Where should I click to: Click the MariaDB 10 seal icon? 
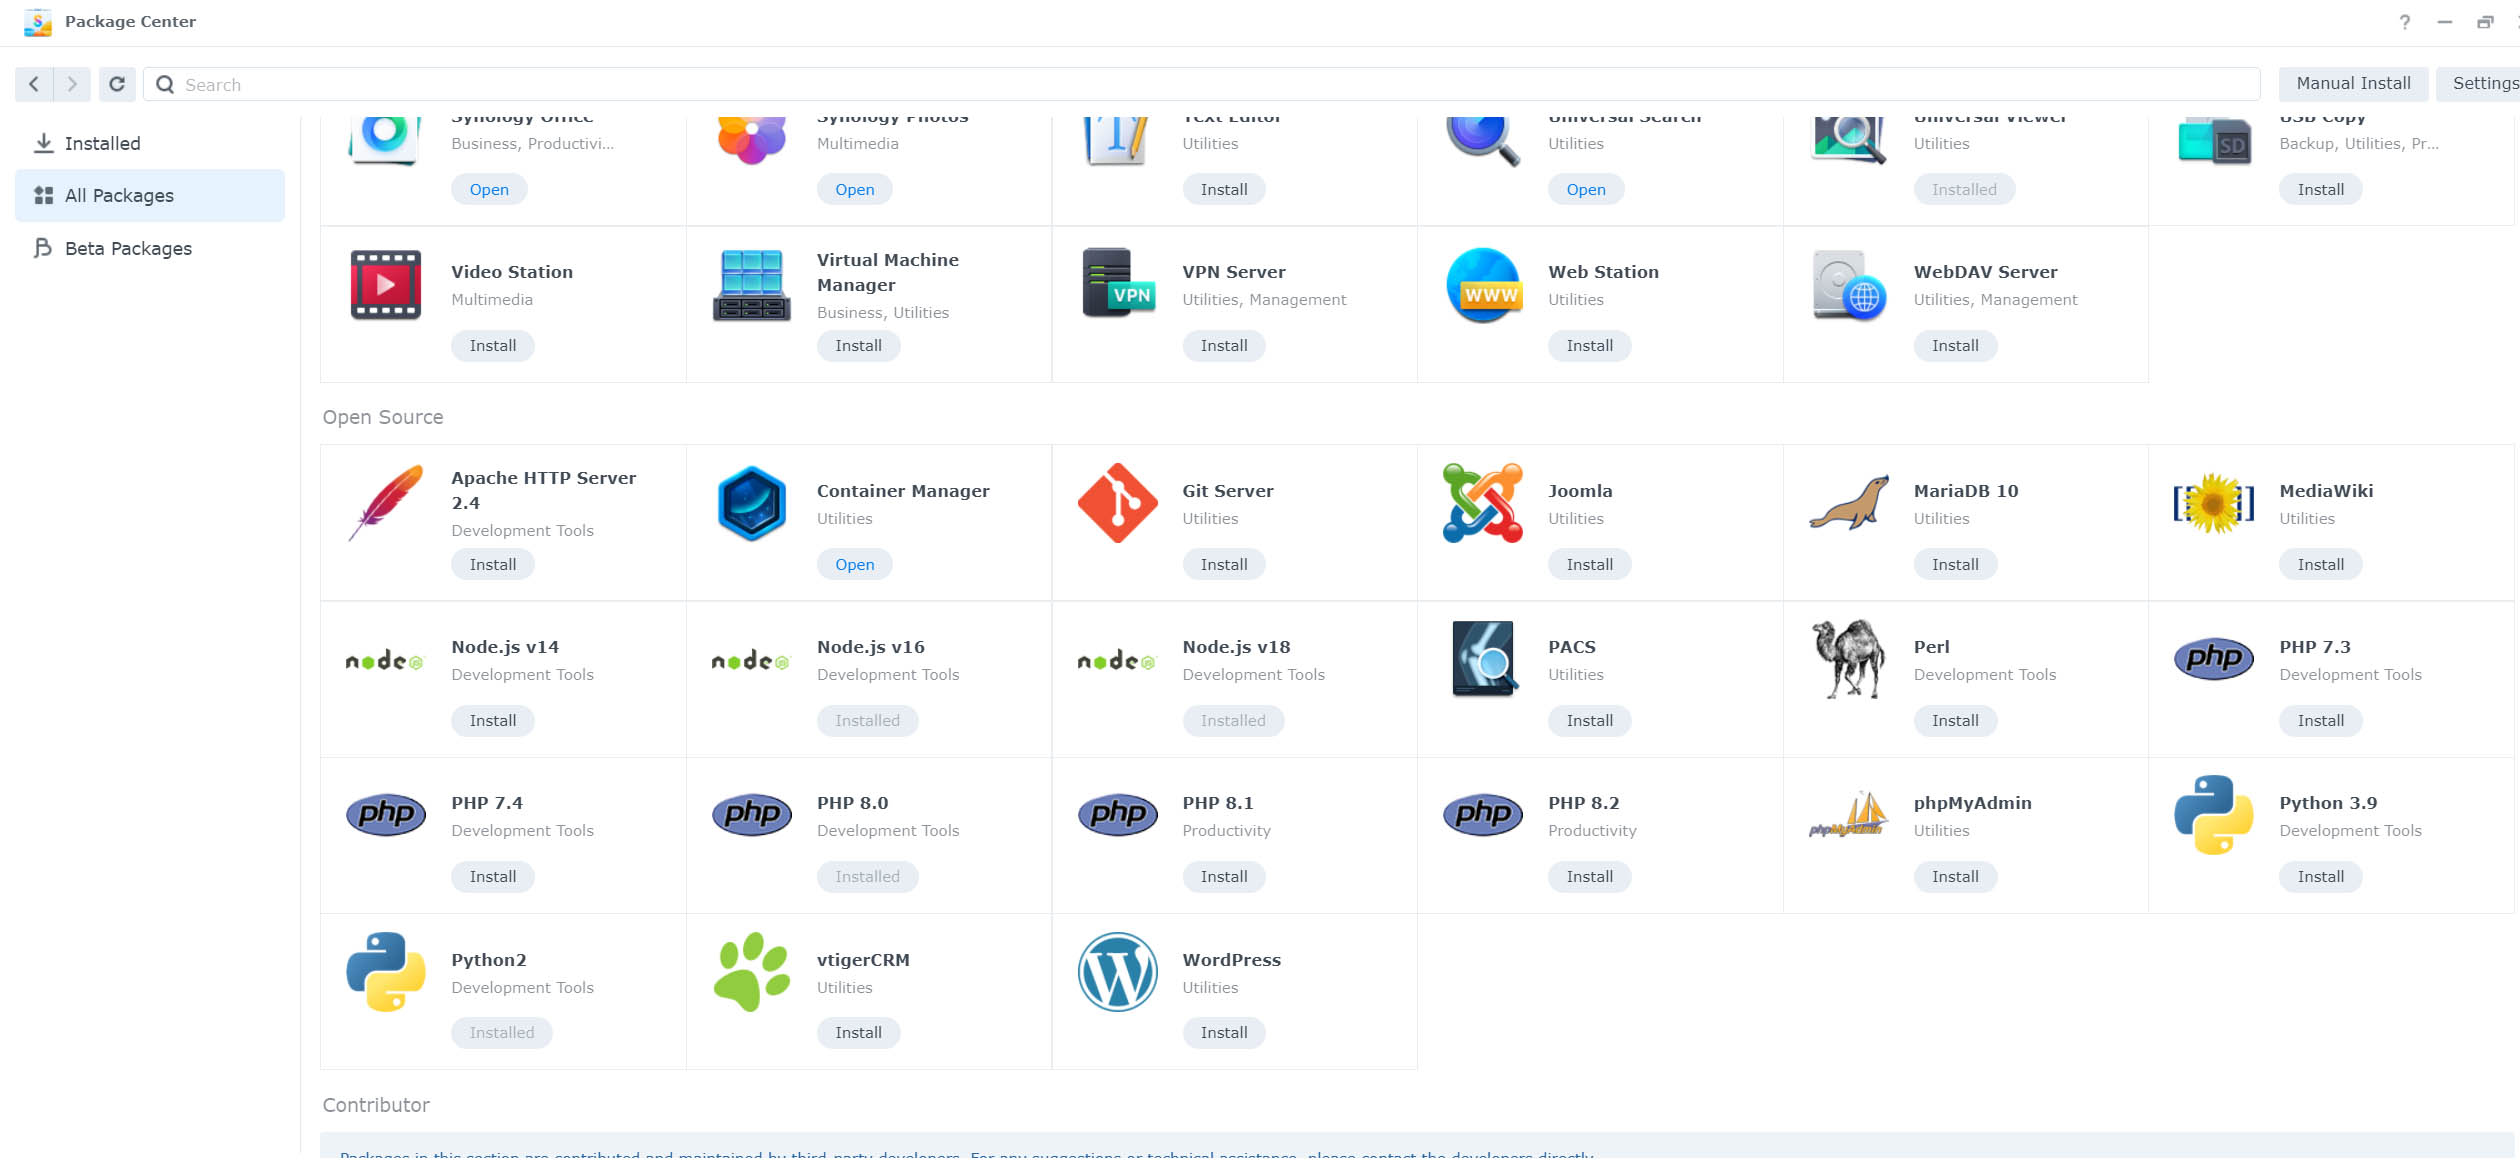(1849, 503)
